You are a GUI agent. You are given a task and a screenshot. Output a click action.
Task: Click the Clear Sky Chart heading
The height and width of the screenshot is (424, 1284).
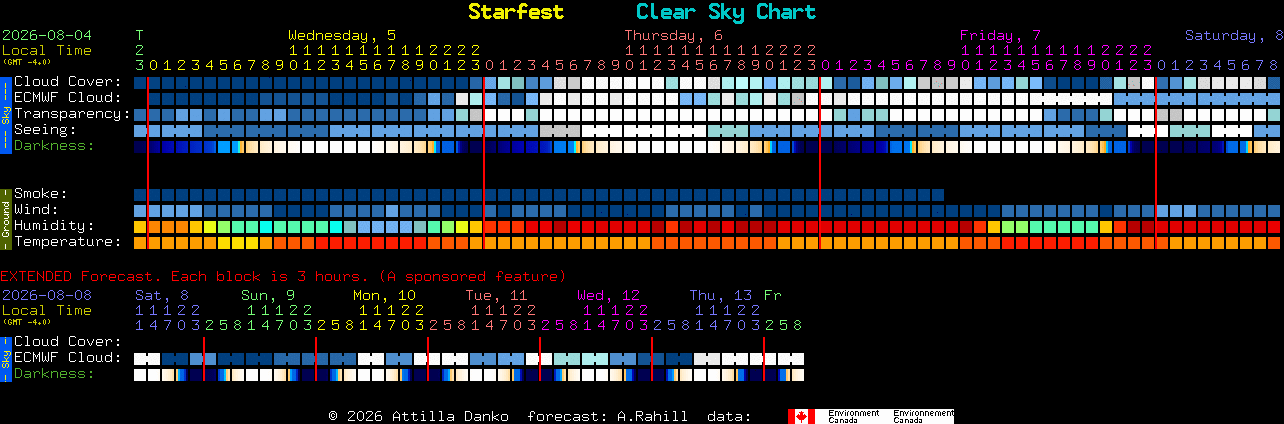tap(726, 12)
